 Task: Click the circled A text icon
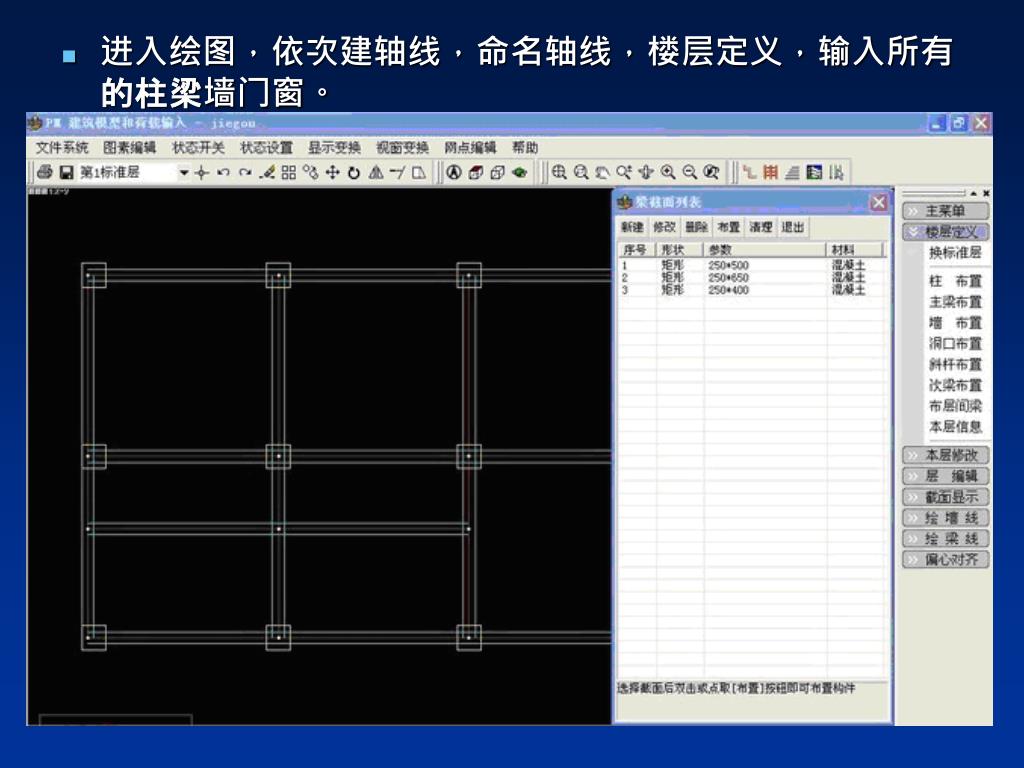click(x=454, y=172)
